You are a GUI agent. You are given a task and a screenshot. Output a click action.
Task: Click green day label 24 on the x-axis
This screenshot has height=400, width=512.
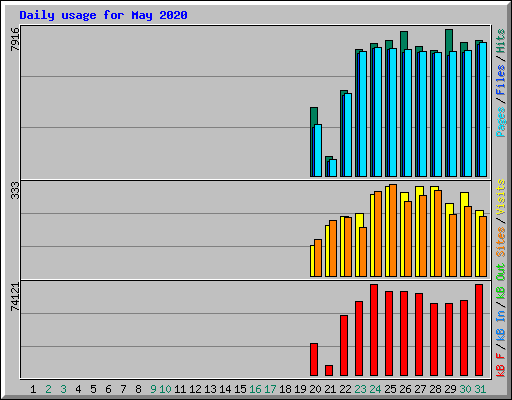pos(375,389)
